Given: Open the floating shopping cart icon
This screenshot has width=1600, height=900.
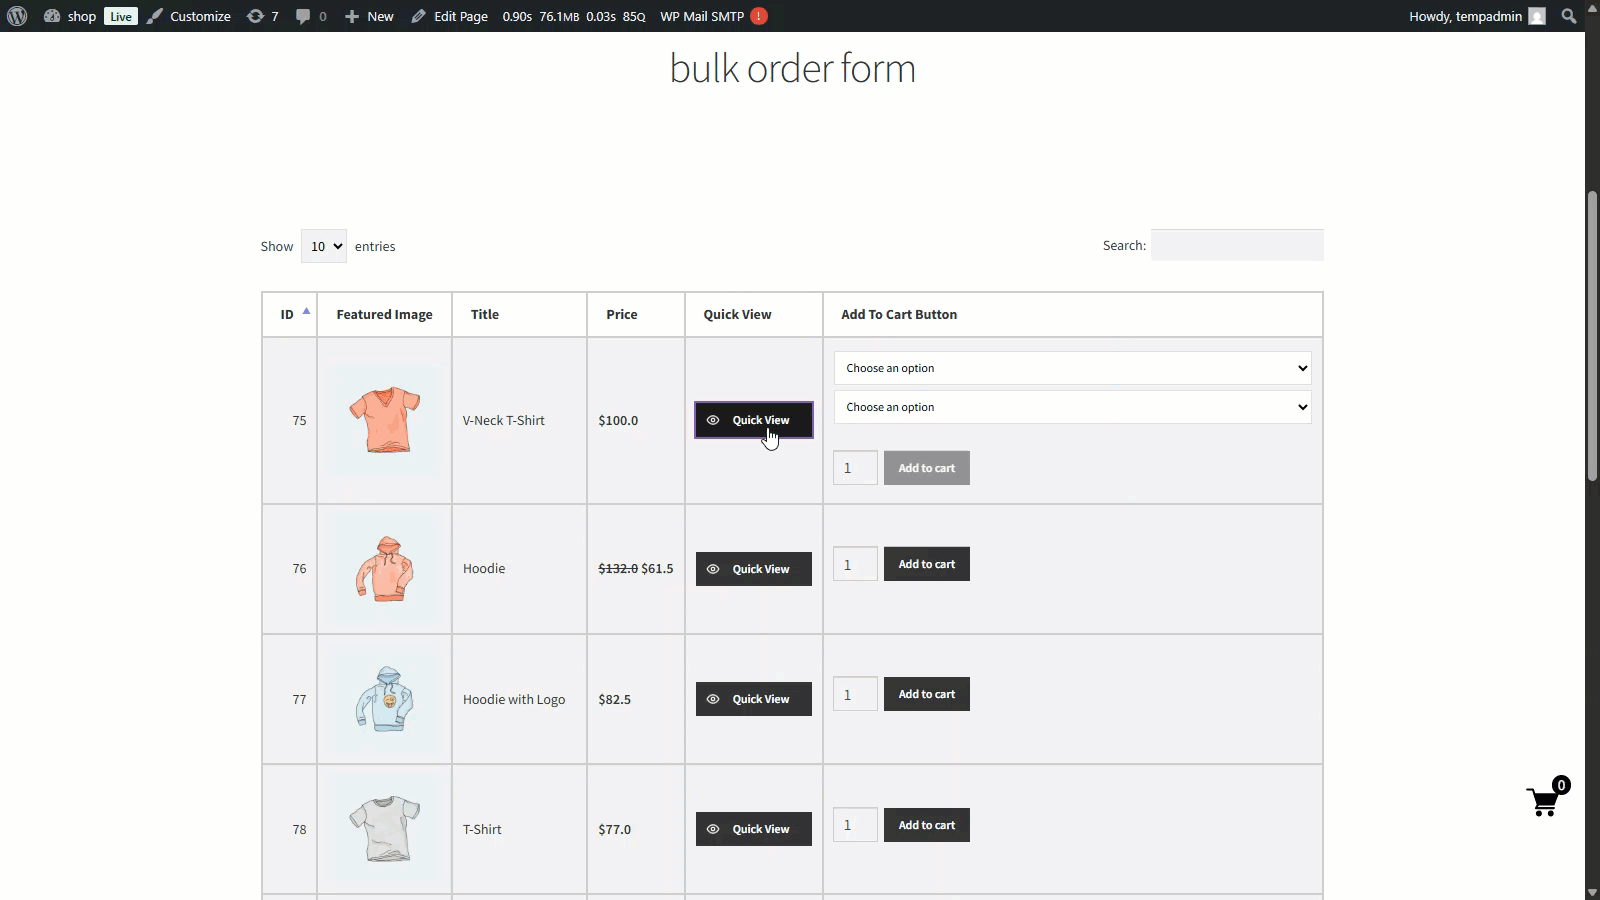Looking at the screenshot, I should click(x=1545, y=800).
